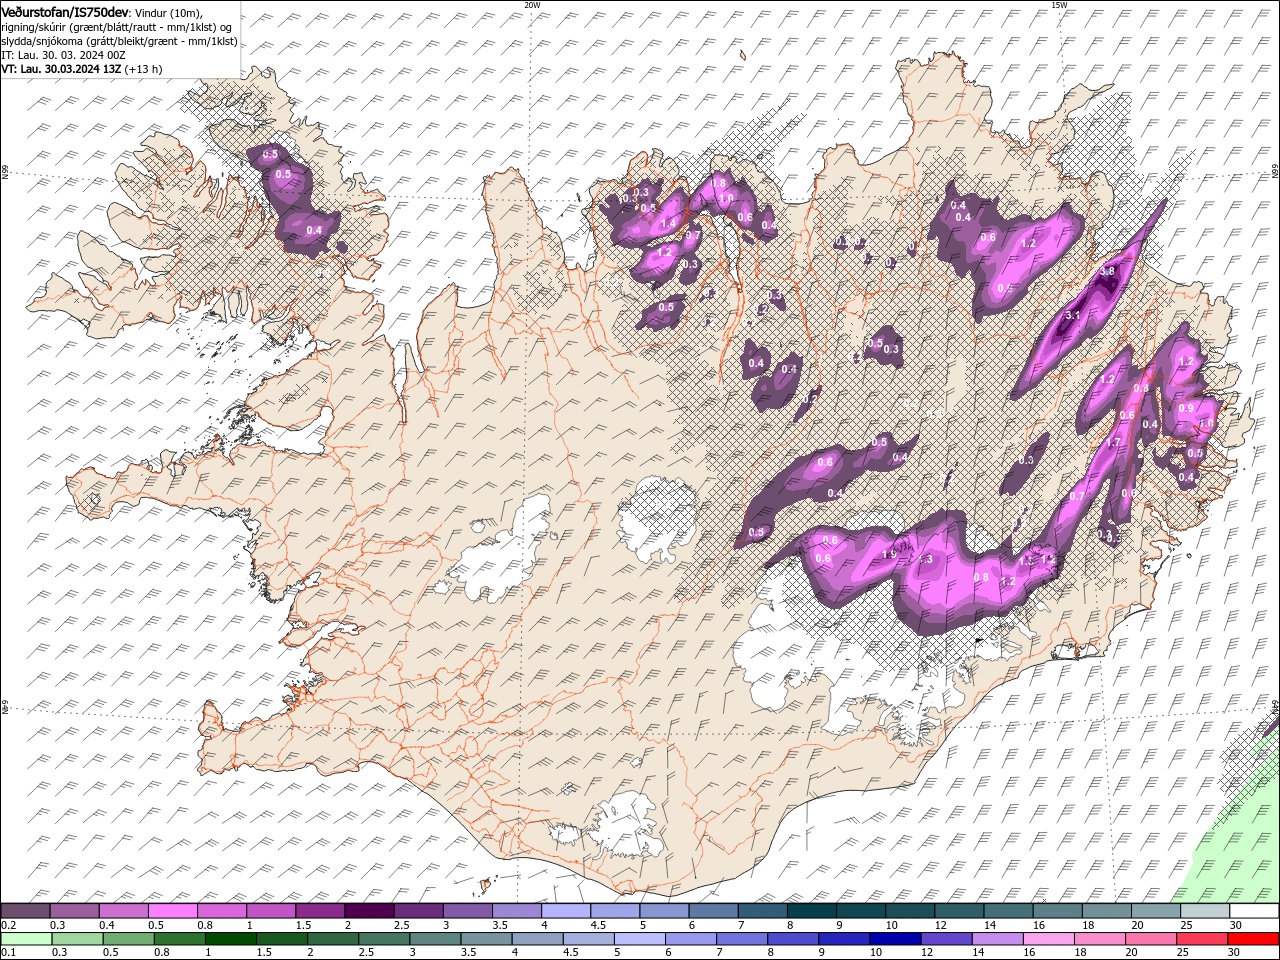Select the teal legend swatch labeled 12 in purple scale

point(959,910)
